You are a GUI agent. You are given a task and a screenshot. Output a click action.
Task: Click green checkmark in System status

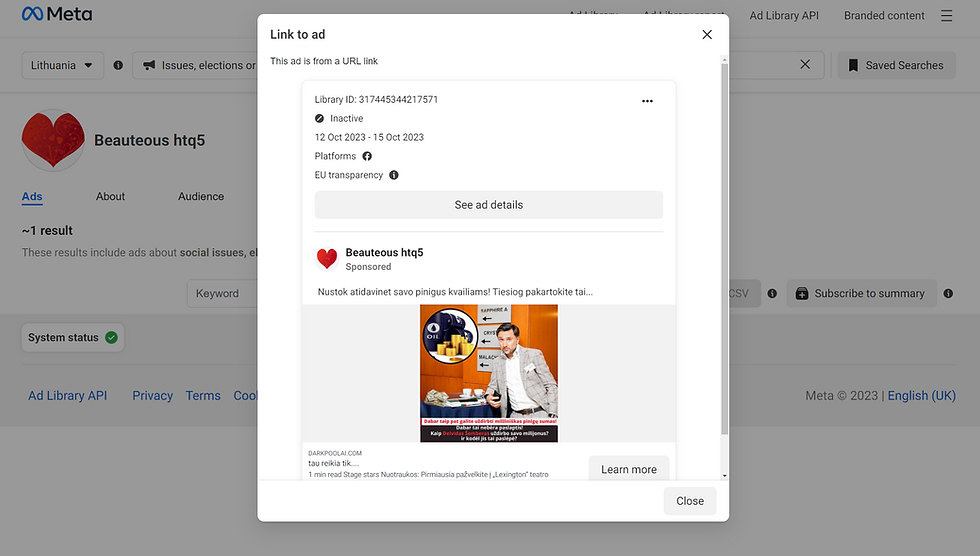(x=111, y=337)
